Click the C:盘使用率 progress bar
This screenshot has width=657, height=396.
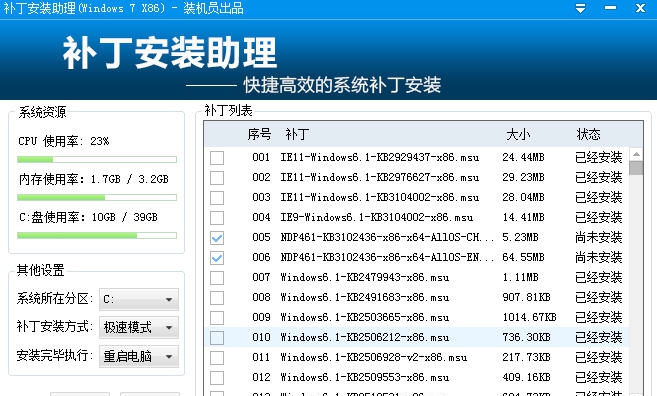point(97,236)
